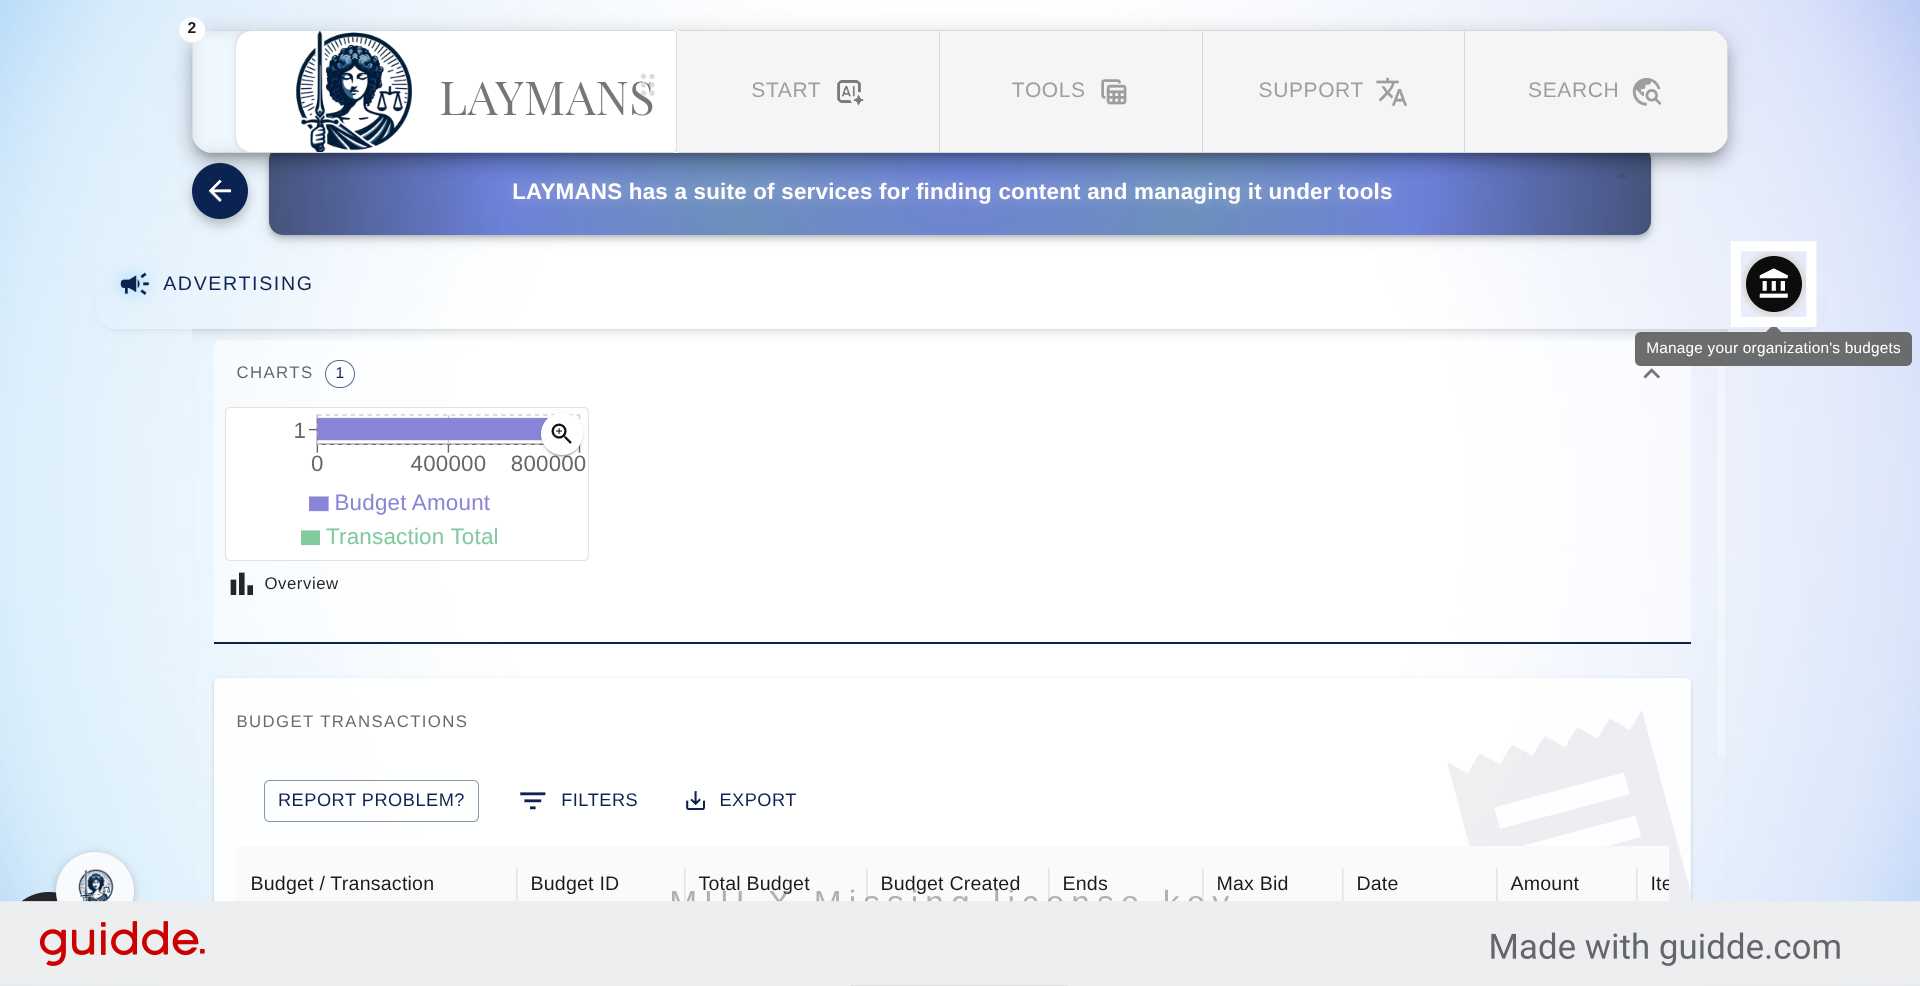
Task: Click the LAYMANS logo
Action: [x=456, y=92]
